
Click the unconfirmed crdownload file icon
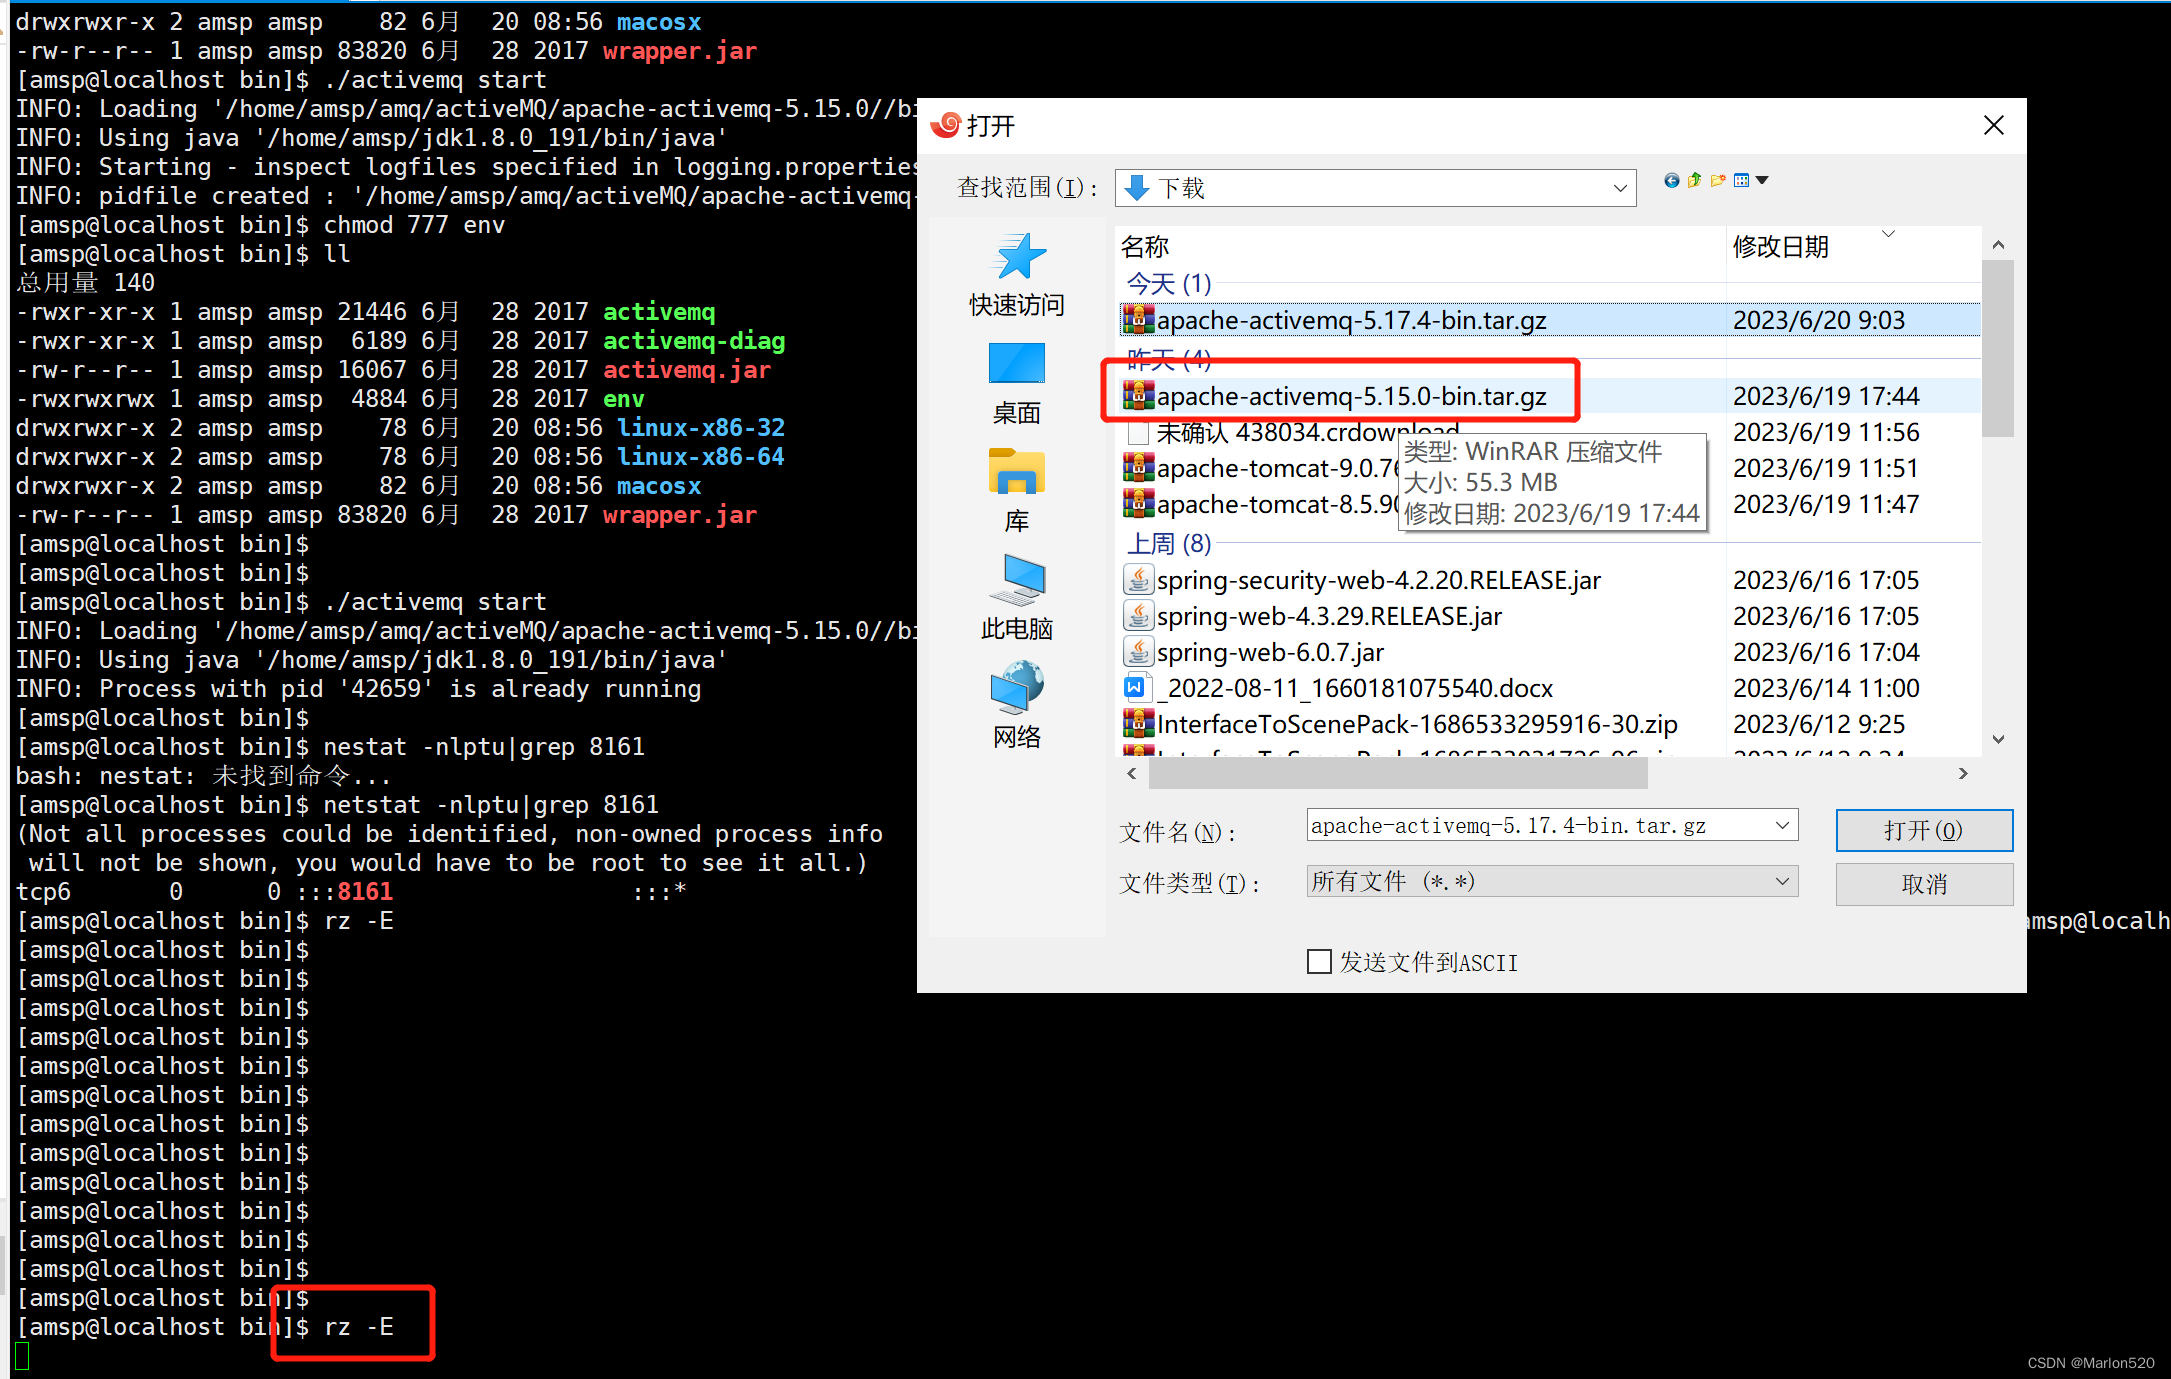[1138, 433]
